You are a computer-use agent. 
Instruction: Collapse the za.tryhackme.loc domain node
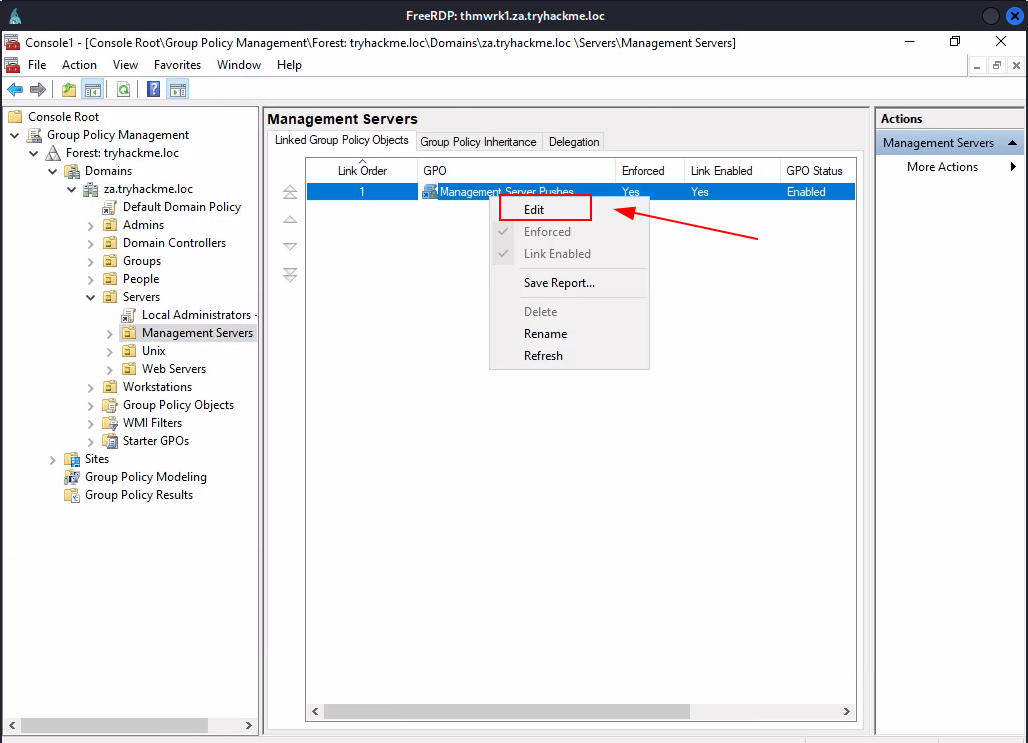click(72, 190)
